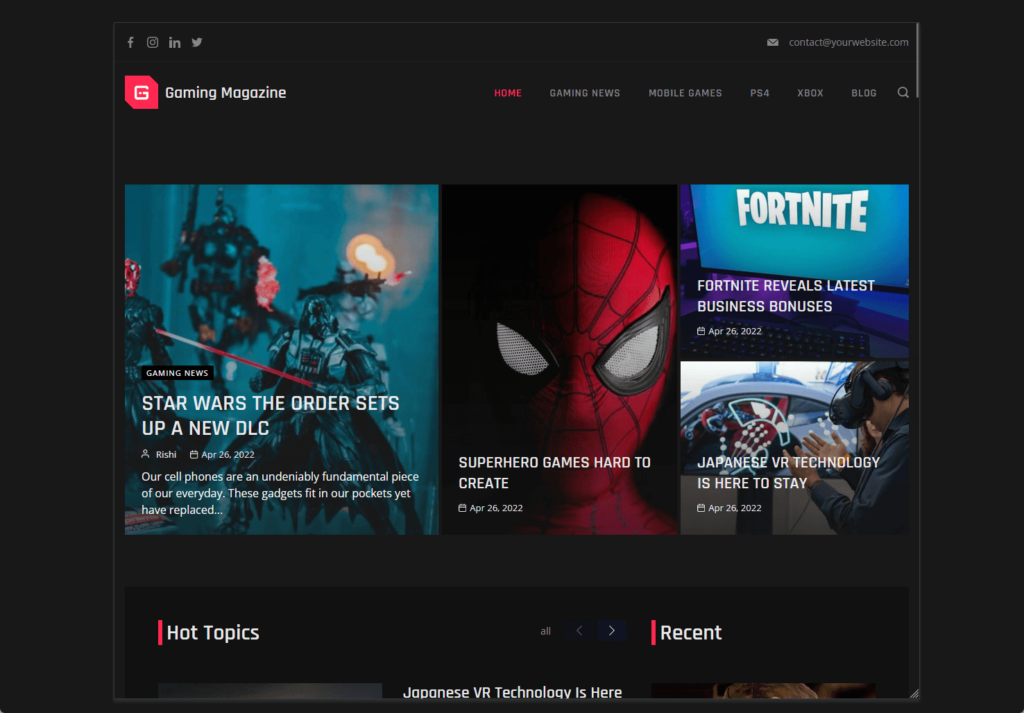
Task: Select the 'all' filter in Hot Topics
Action: (x=545, y=631)
